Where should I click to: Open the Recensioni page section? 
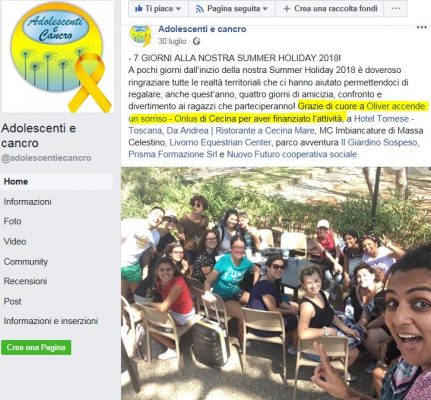(x=25, y=281)
